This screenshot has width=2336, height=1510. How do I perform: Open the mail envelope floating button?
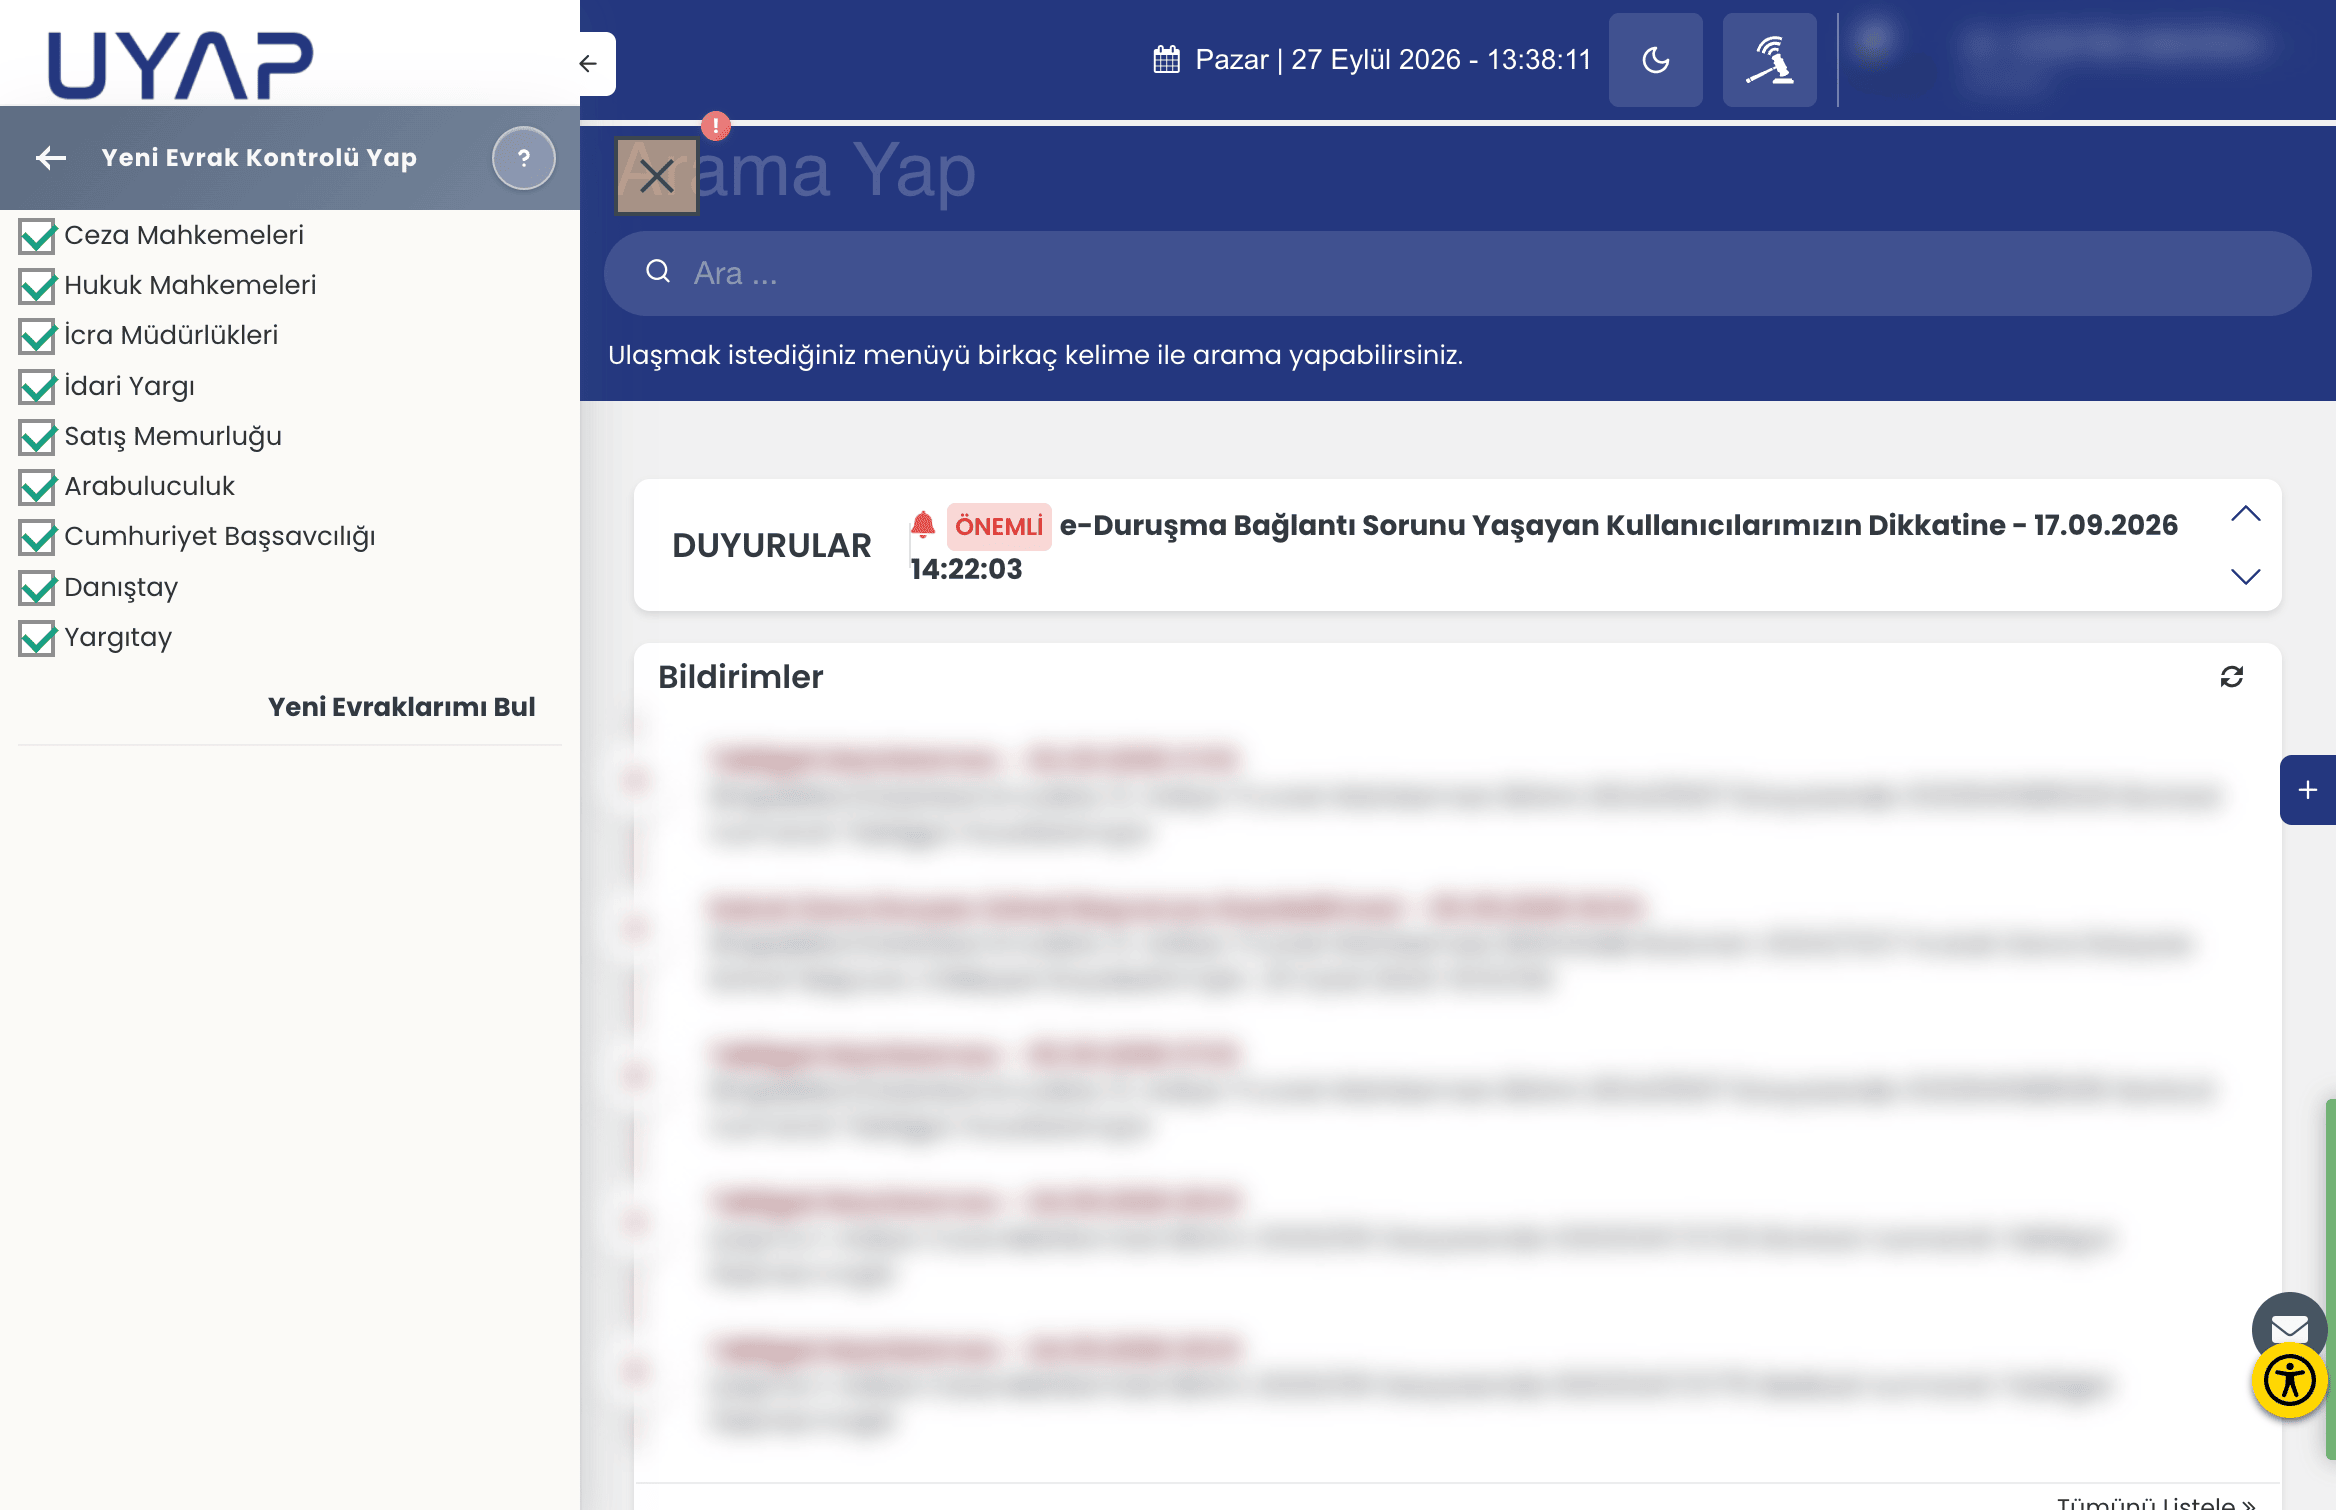pos(2289,1327)
